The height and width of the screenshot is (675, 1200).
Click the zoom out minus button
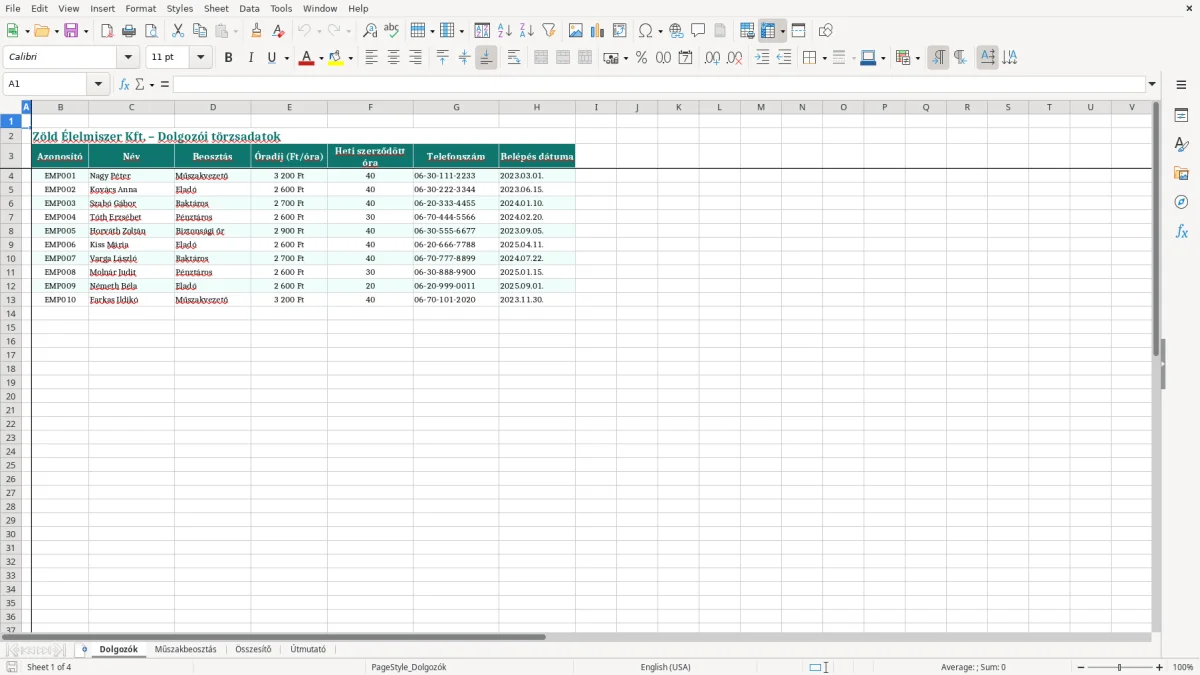1081,667
